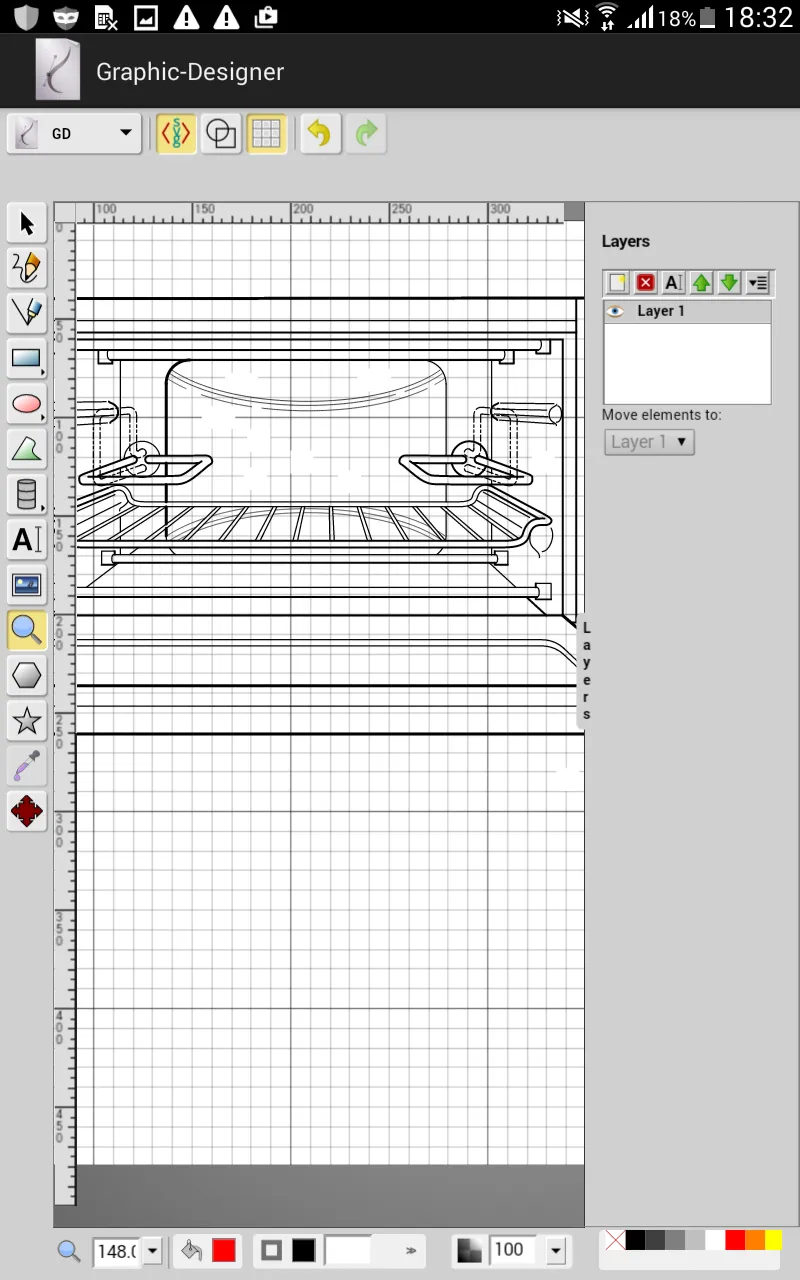Select Layer 1 in layers list
This screenshot has width=800, height=1280.
[687, 311]
